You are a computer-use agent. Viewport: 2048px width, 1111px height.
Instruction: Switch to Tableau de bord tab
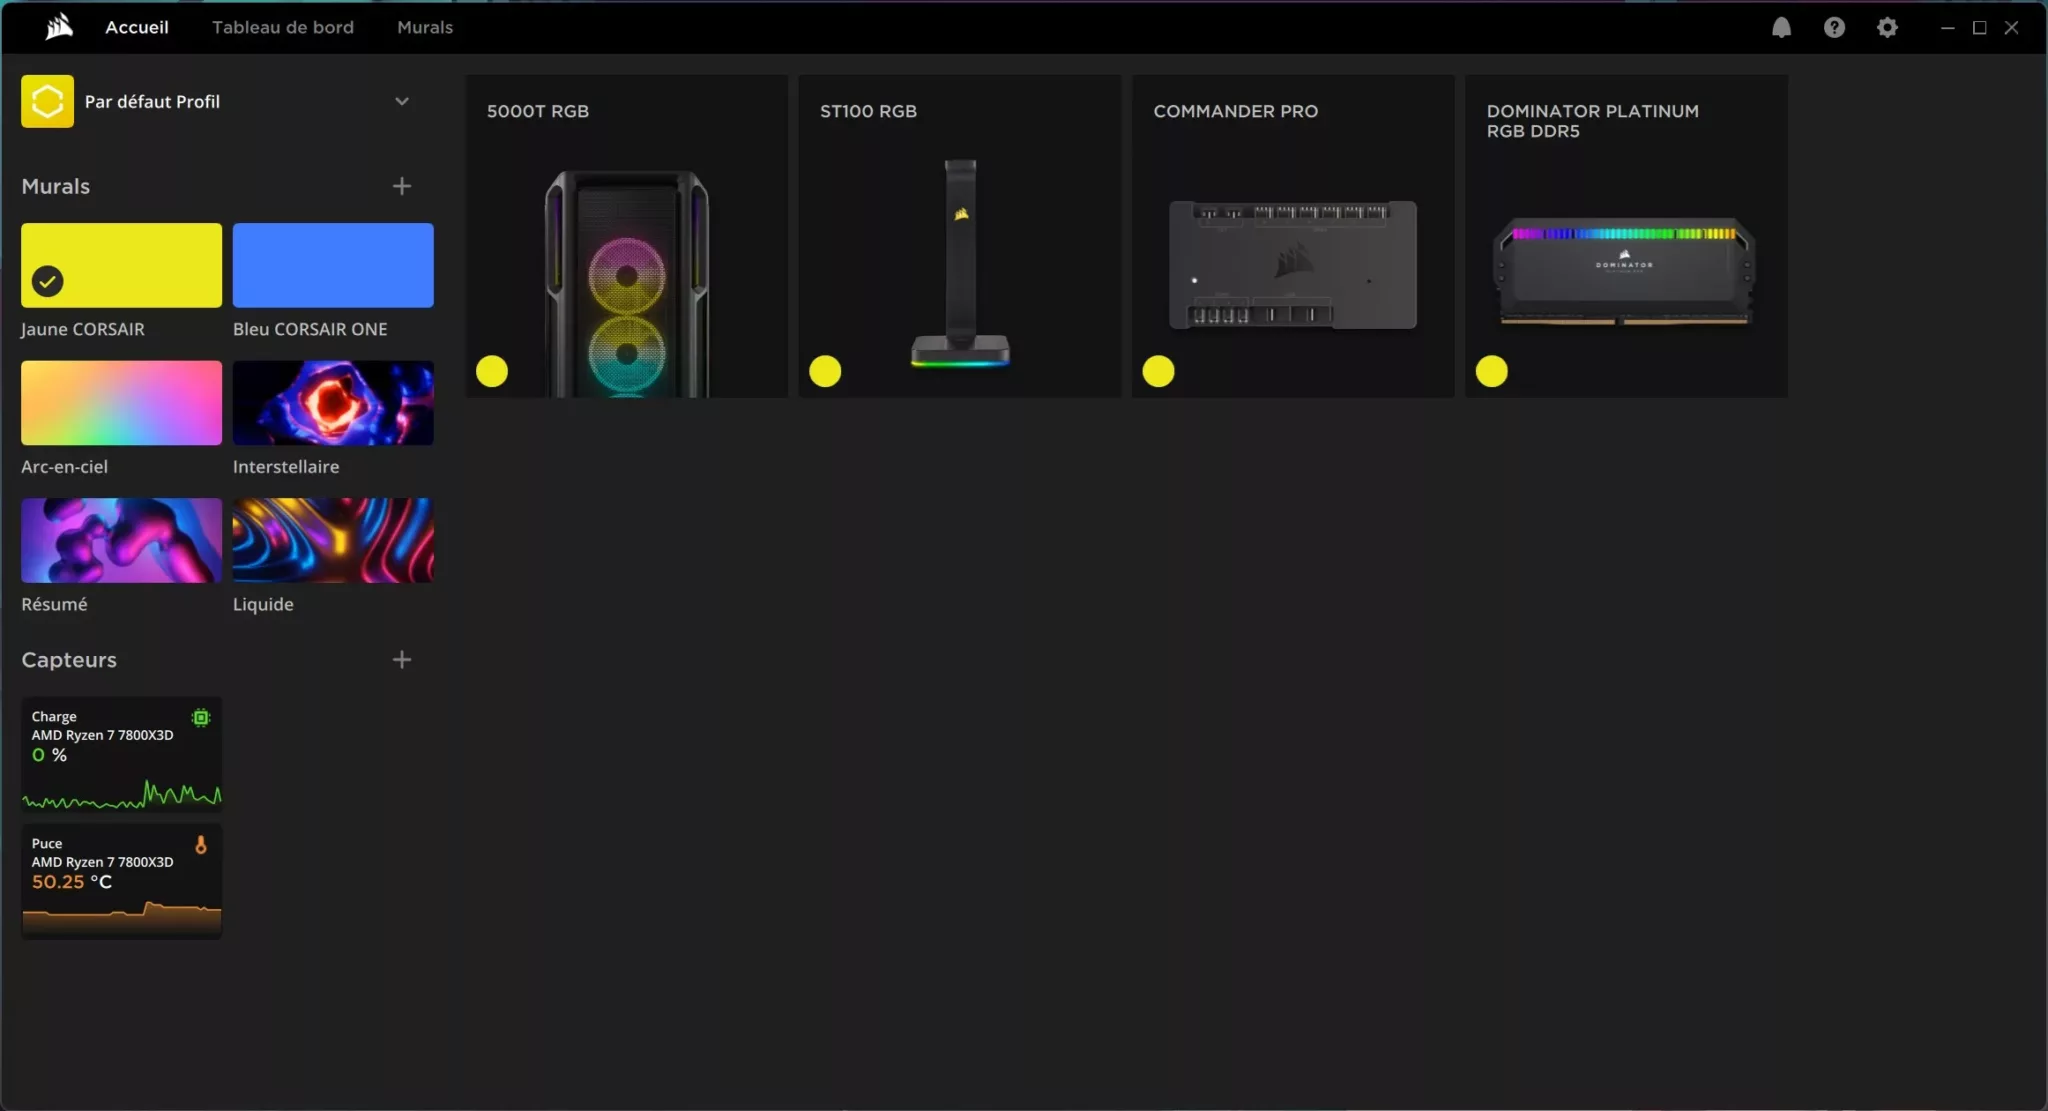click(x=282, y=27)
